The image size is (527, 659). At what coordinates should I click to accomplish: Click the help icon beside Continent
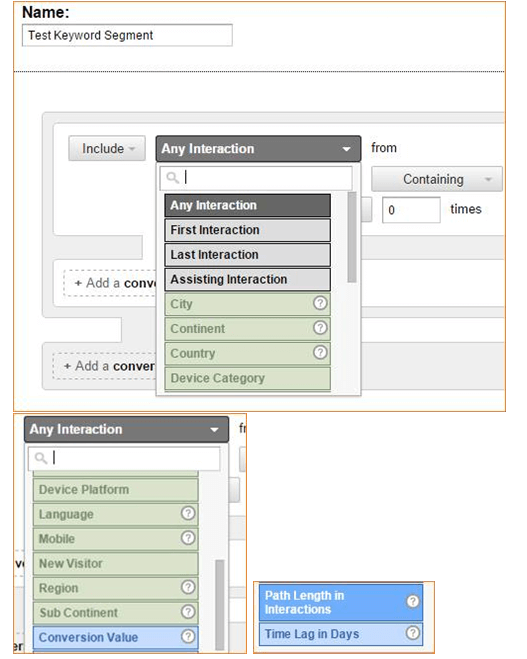coord(320,328)
